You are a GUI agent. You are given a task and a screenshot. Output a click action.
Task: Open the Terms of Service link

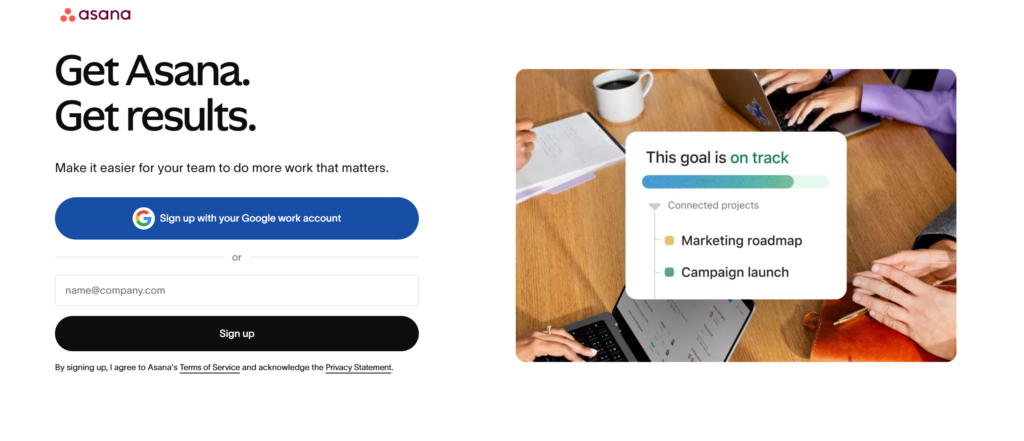[x=210, y=368]
